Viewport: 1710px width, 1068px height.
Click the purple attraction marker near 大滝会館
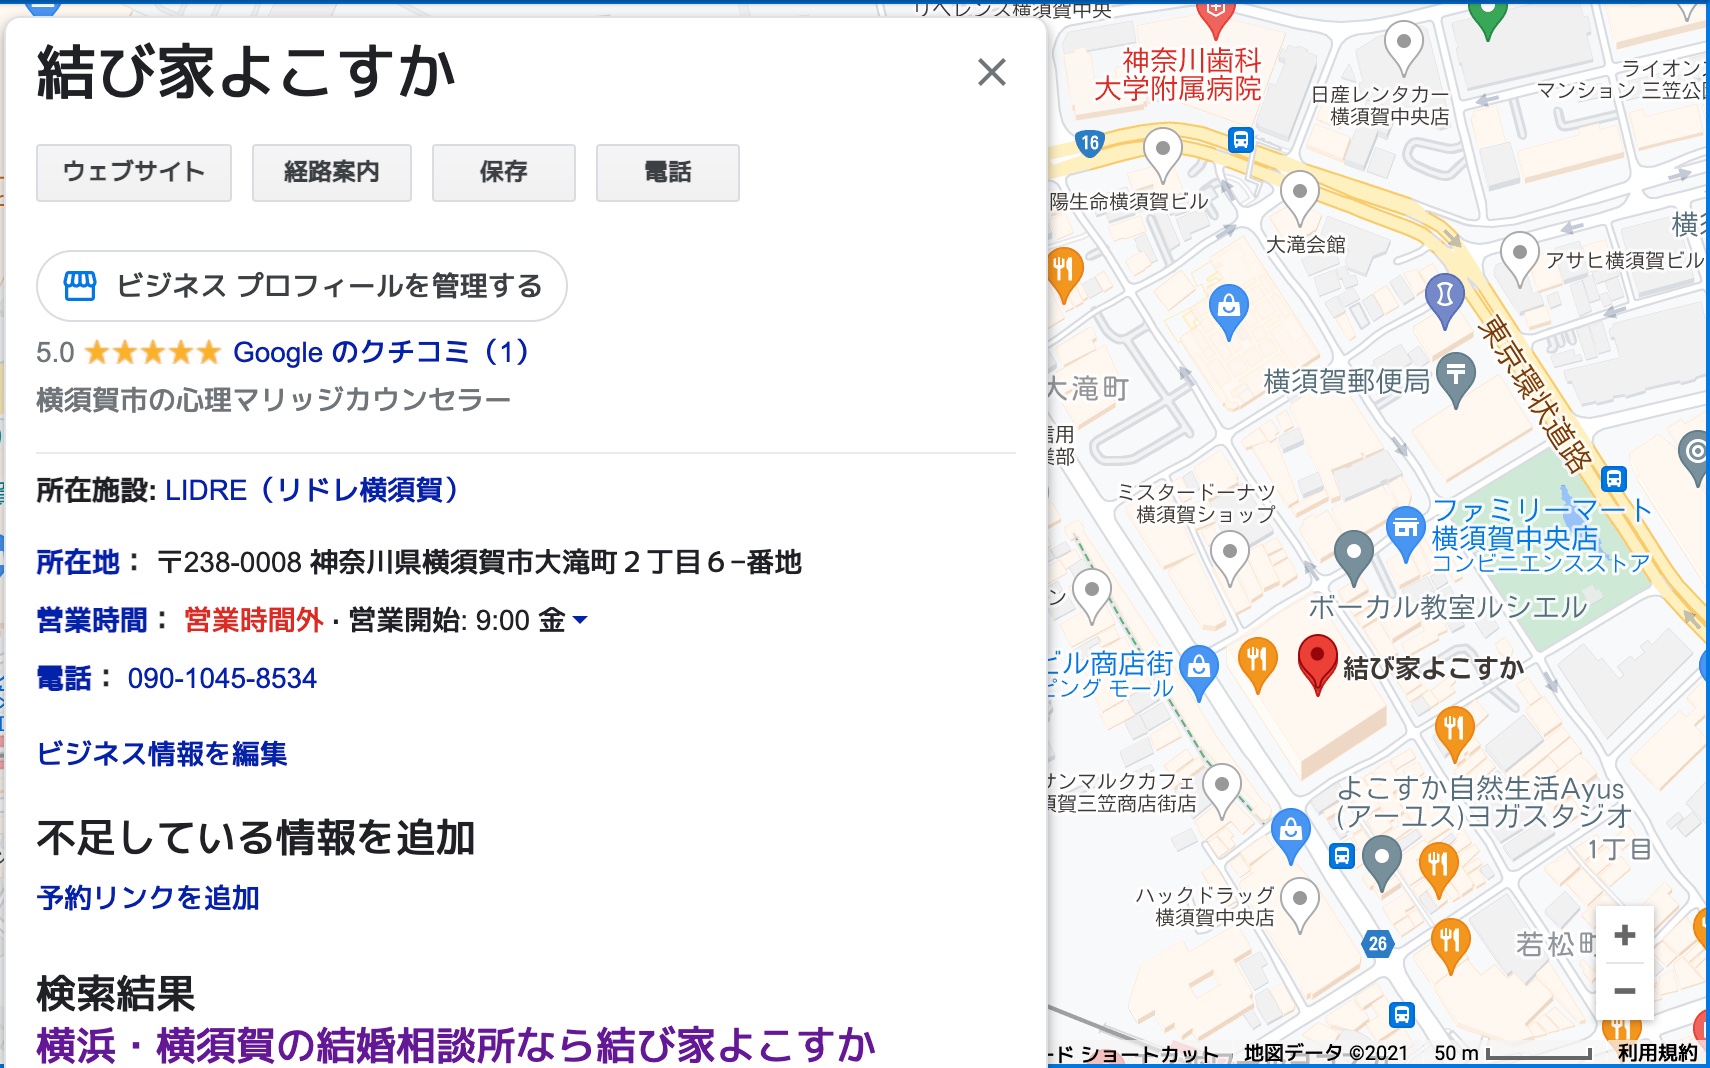(1444, 299)
